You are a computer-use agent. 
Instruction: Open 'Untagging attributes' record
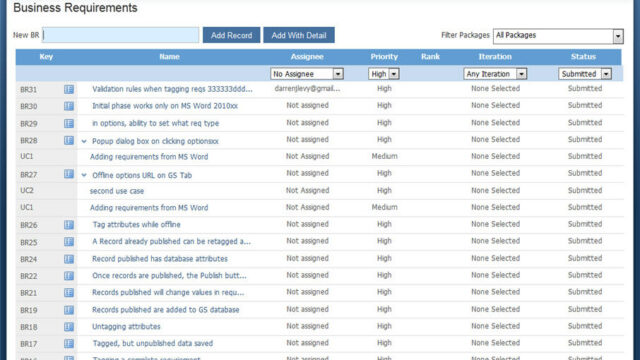(x=126, y=327)
